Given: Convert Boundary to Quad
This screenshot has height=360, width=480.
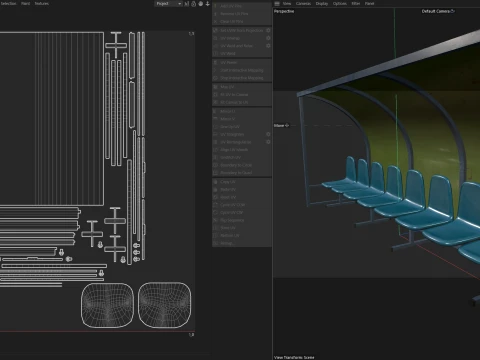Looking at the screenshot, I should click(x=242, y=173).
